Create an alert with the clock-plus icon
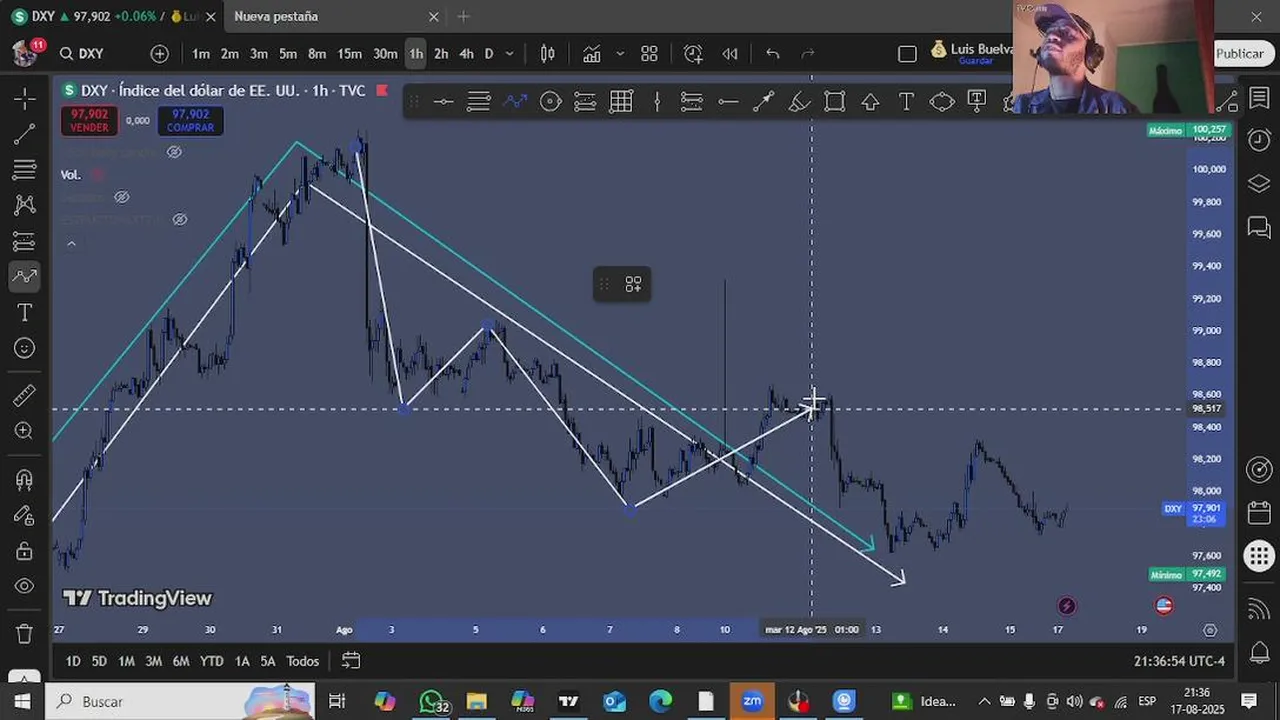Image resolution: width=1280 pixels, height=720 pixels. tap(693, 54)
